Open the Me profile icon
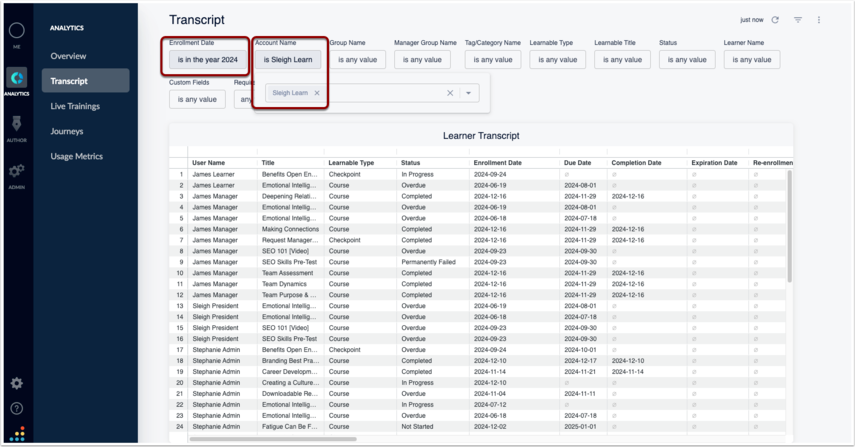The image size is (855, 447). tap(16, 31)
